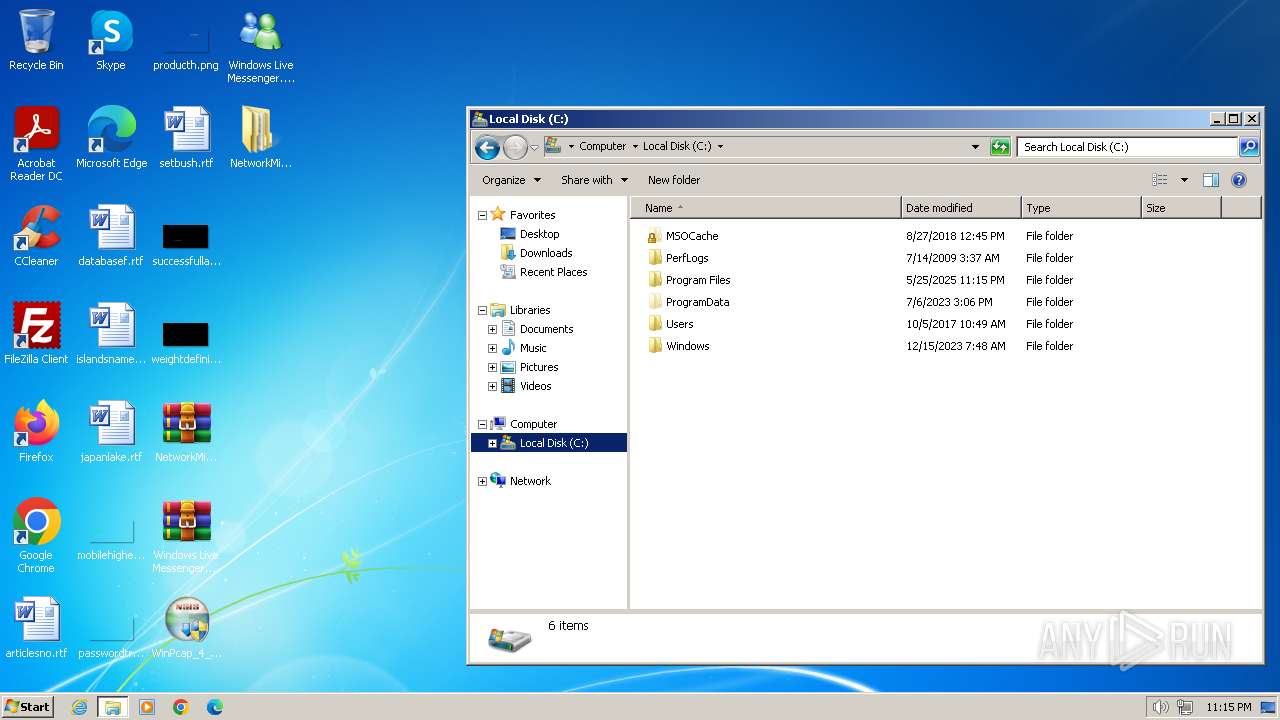
Task: Launch Google Chrome desktop shortcut
Action: click(36, 536)
